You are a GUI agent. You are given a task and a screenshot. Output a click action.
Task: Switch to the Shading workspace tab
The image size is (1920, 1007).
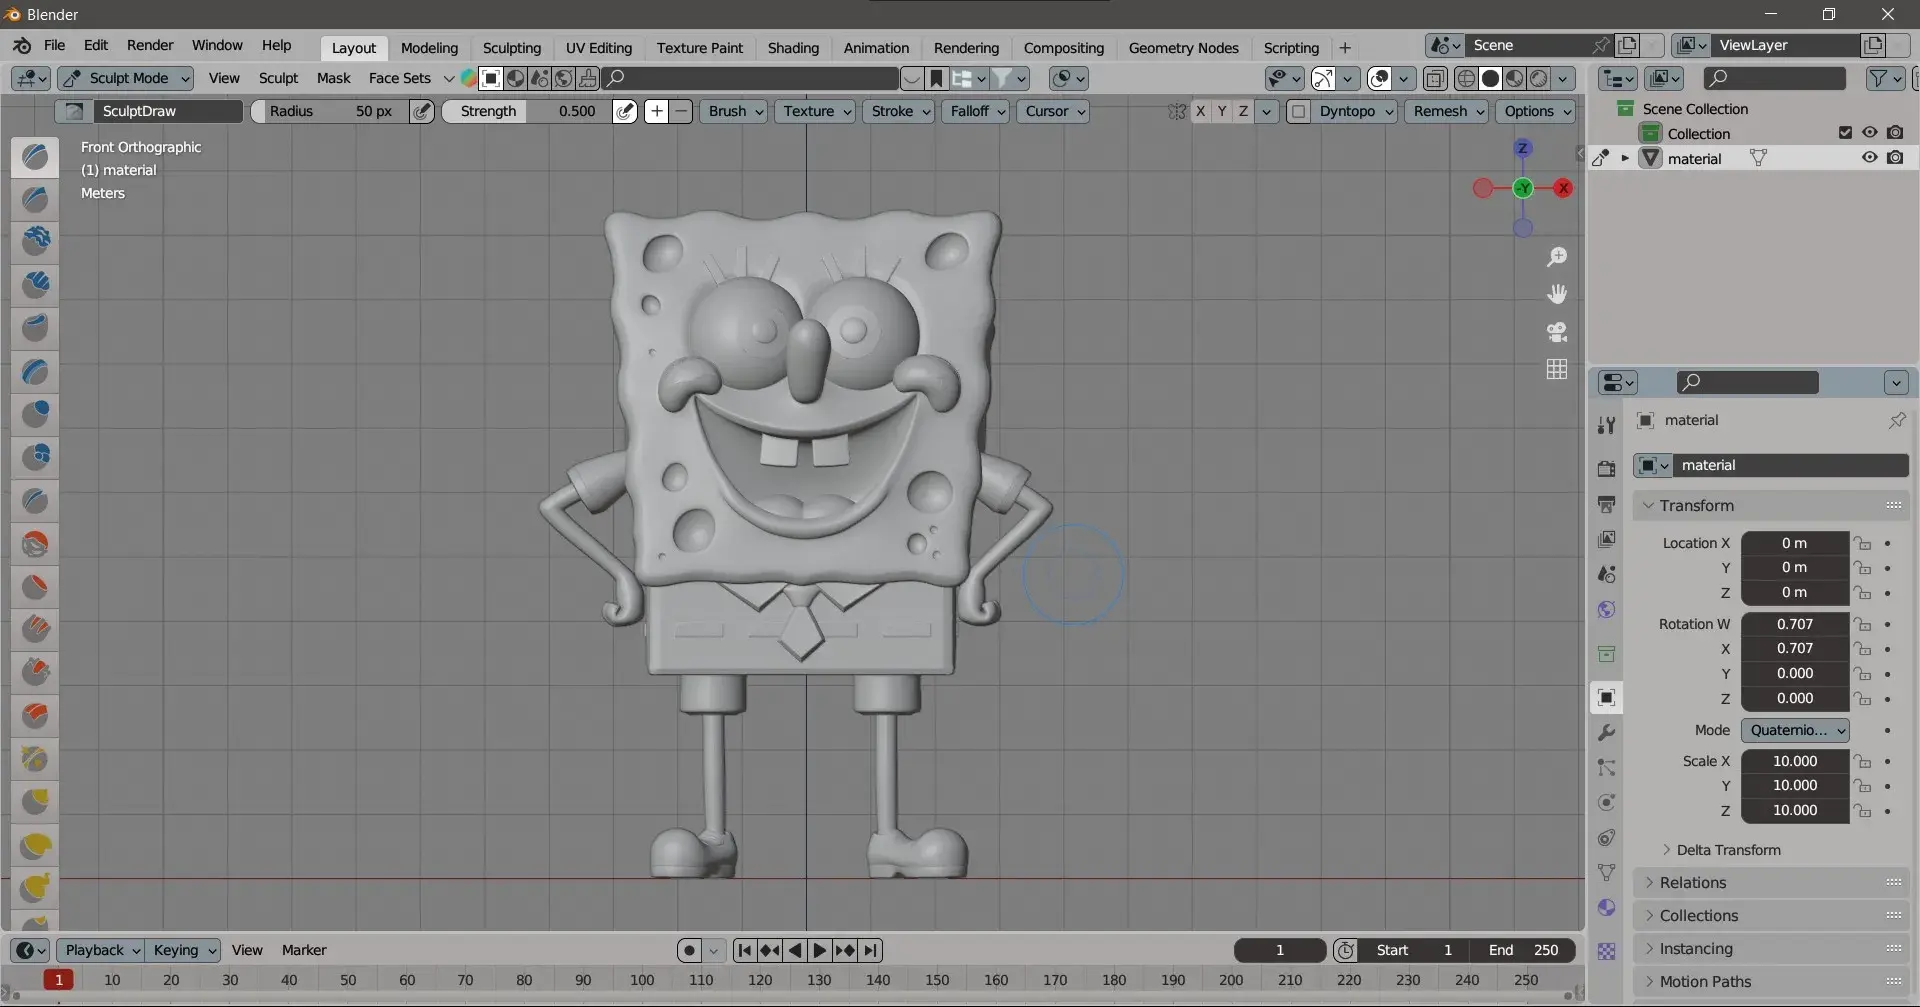pos(793,48)
